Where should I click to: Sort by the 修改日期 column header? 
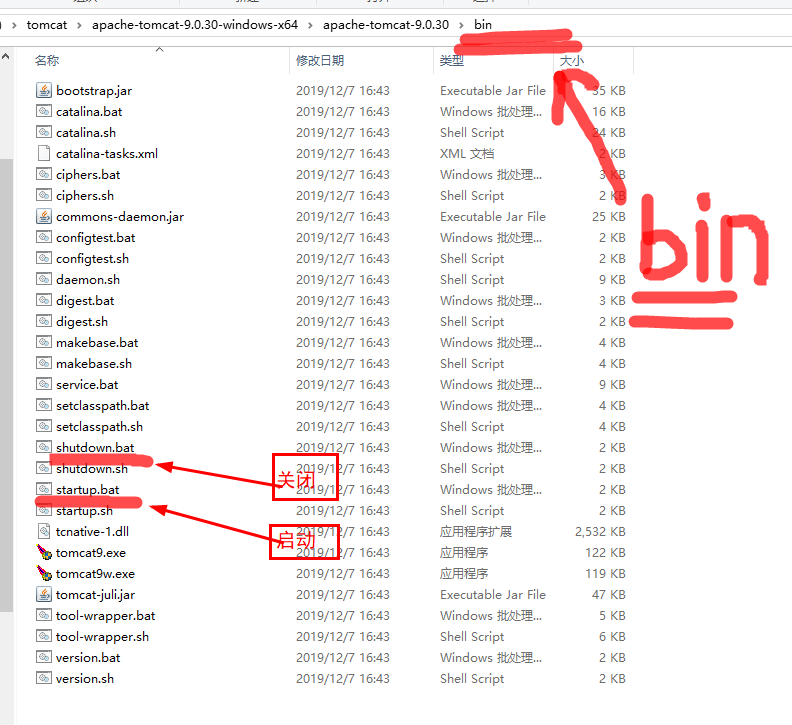tap(320, 61)
